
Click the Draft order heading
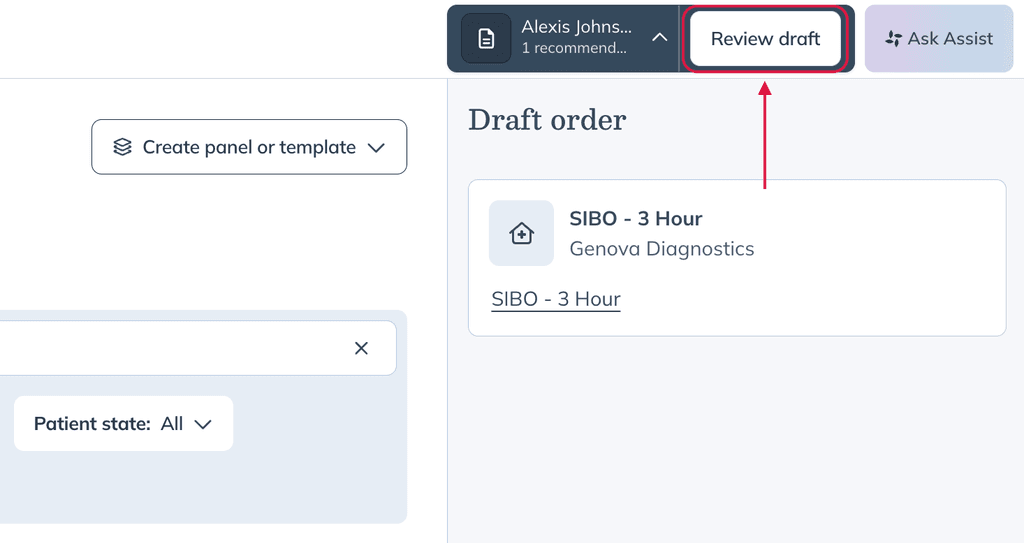(x=547, y=120)
